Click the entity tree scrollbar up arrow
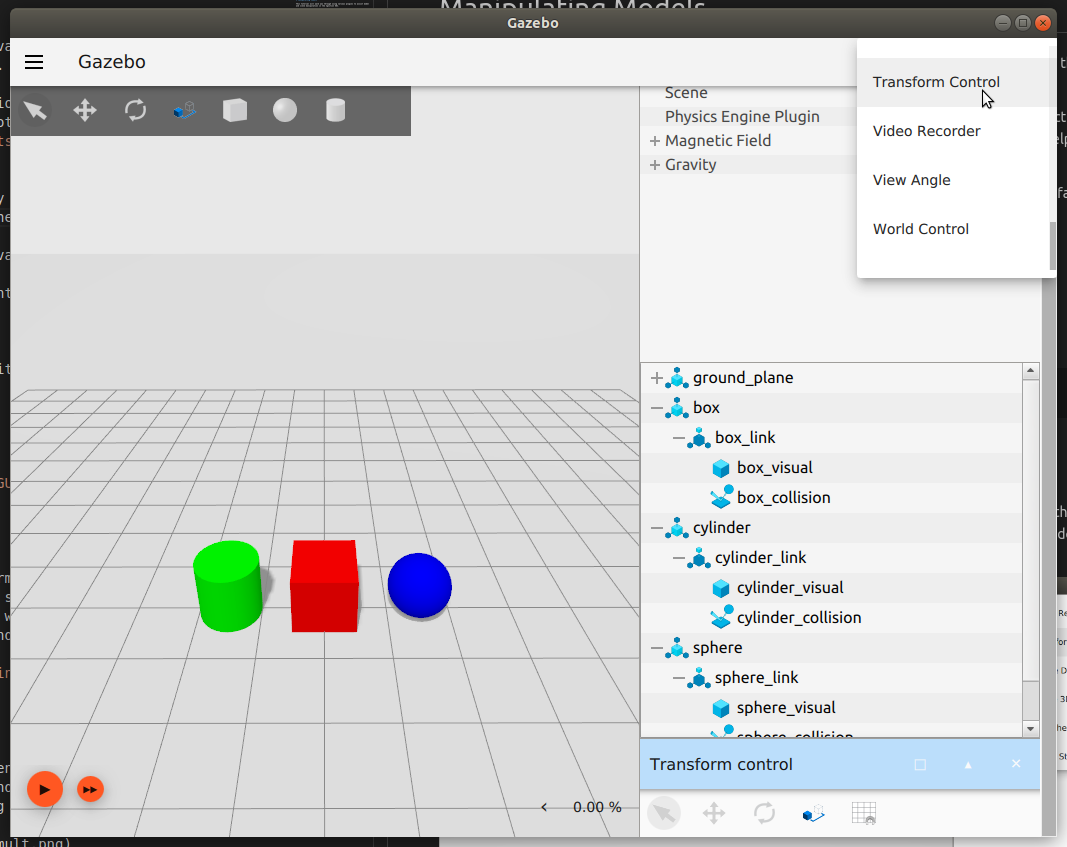The image size is (1067, 847). 1030,371
